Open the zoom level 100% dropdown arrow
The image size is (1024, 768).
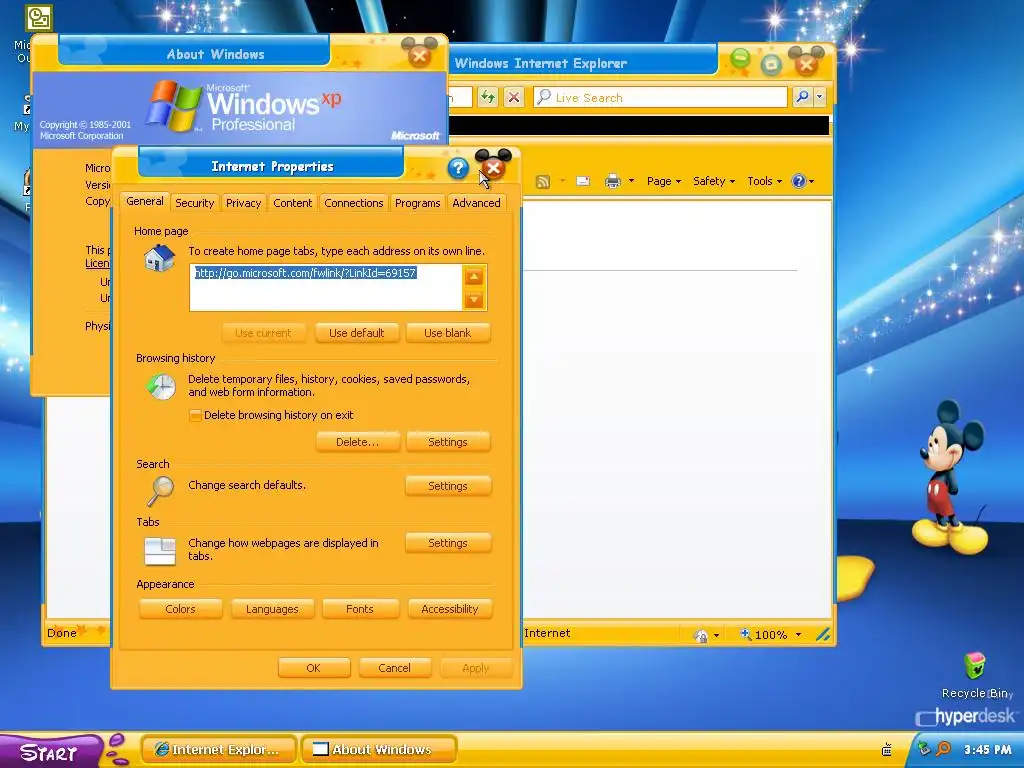798,635
